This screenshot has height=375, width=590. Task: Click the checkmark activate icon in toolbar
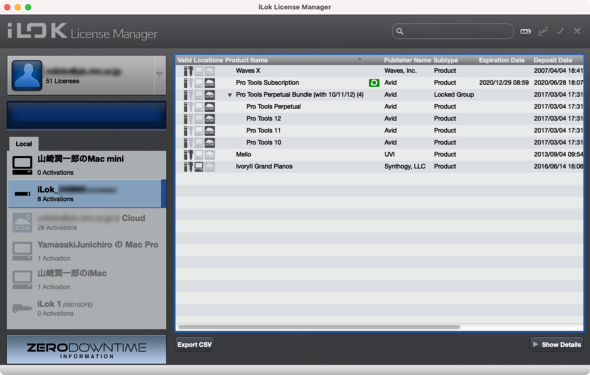[560, 31]
